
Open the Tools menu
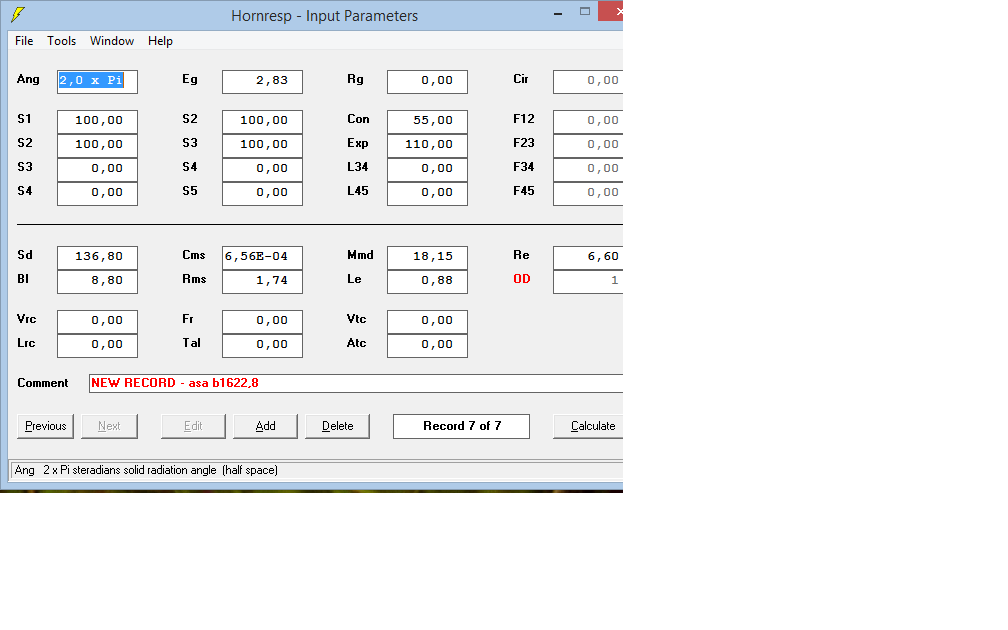(x=61, y=40)
